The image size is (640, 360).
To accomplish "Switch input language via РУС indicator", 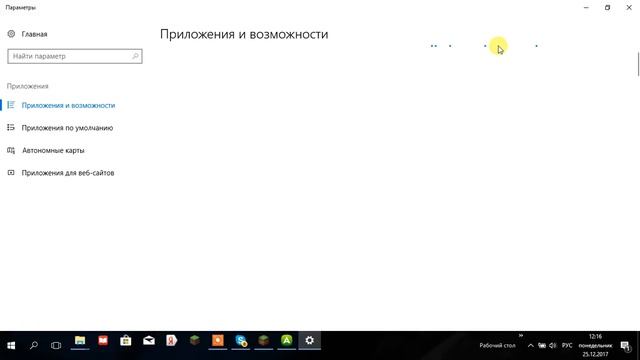I will (567, 346).
